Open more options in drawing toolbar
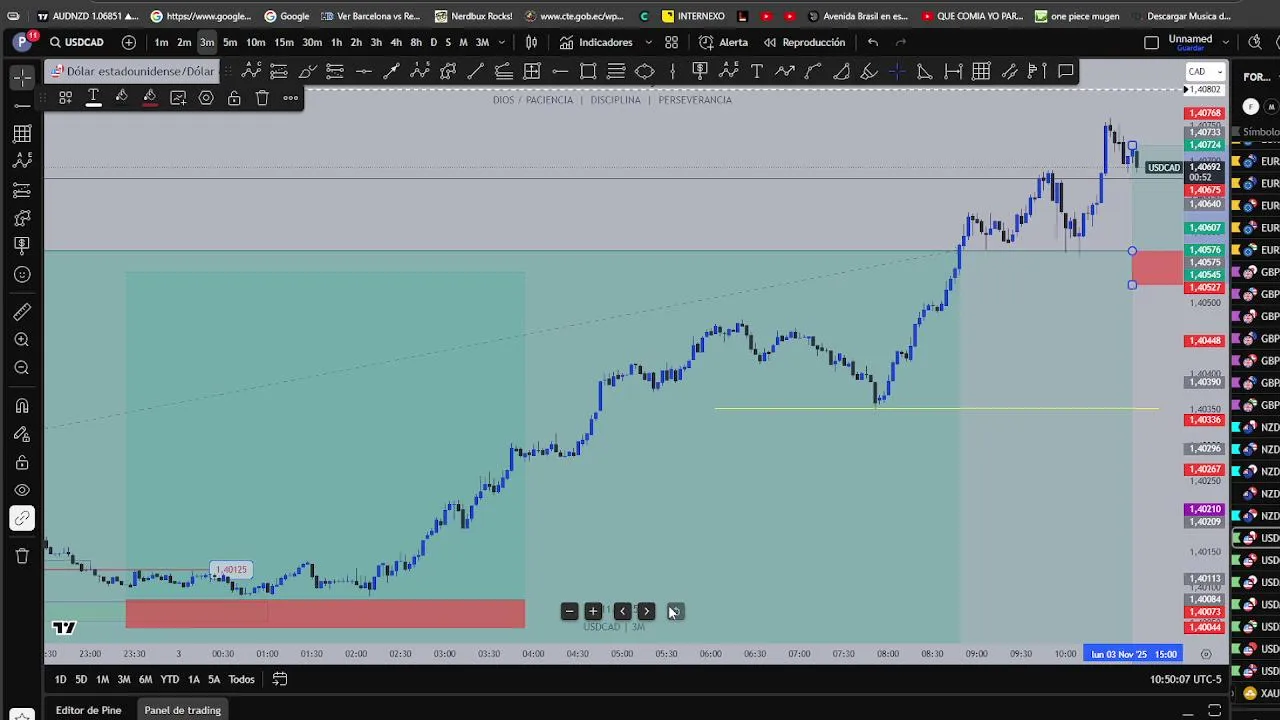This screenshot has width=1280, height=720. point(290,97)
